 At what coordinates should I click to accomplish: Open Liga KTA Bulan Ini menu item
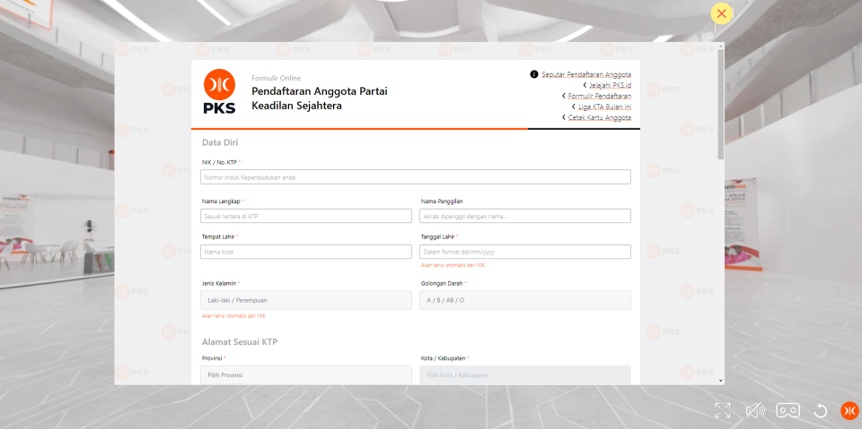click(x=604, y=107)
